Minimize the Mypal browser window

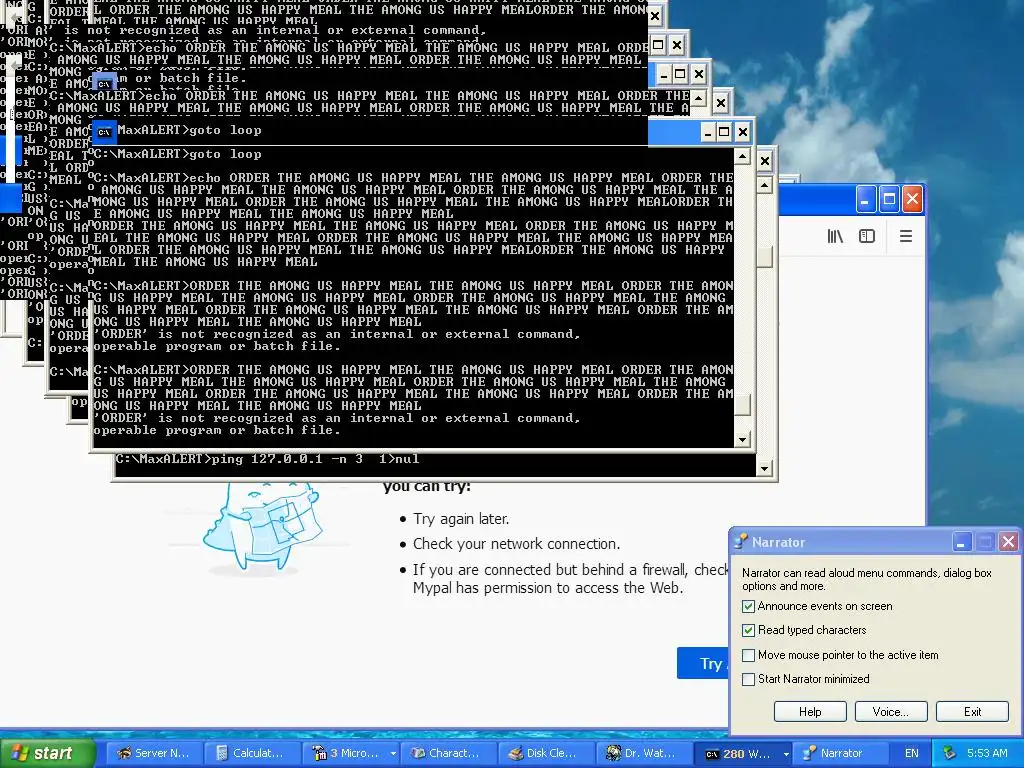pos(865,200)
